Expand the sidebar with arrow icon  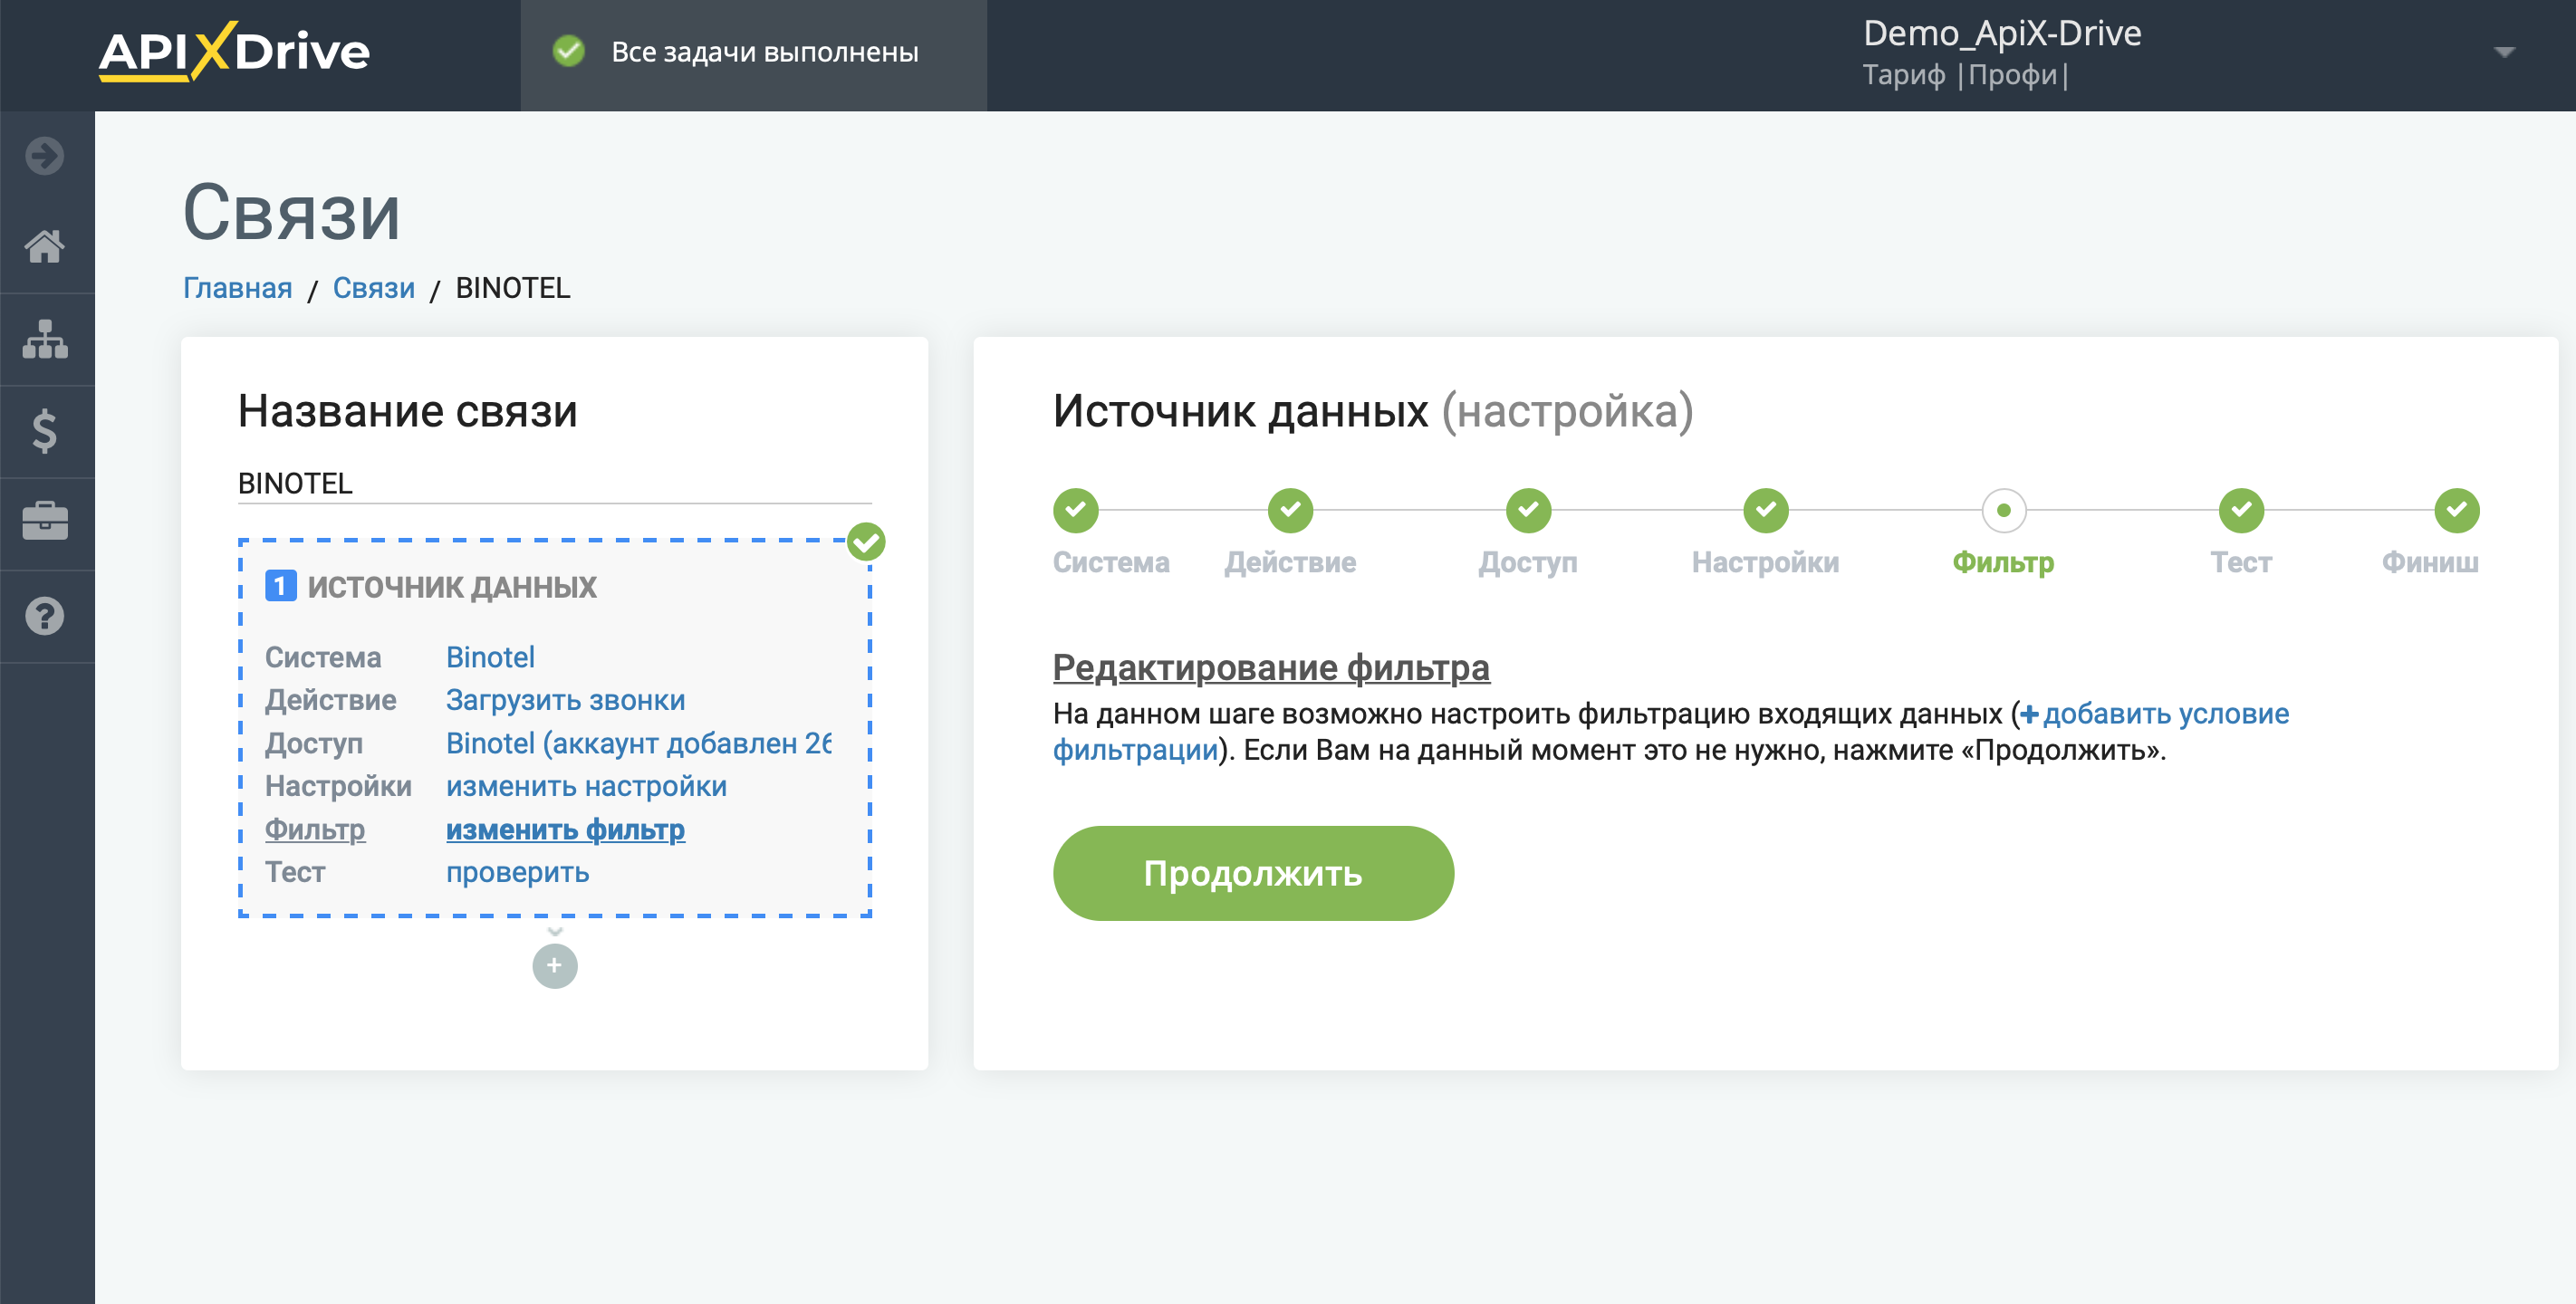point(45,155)
